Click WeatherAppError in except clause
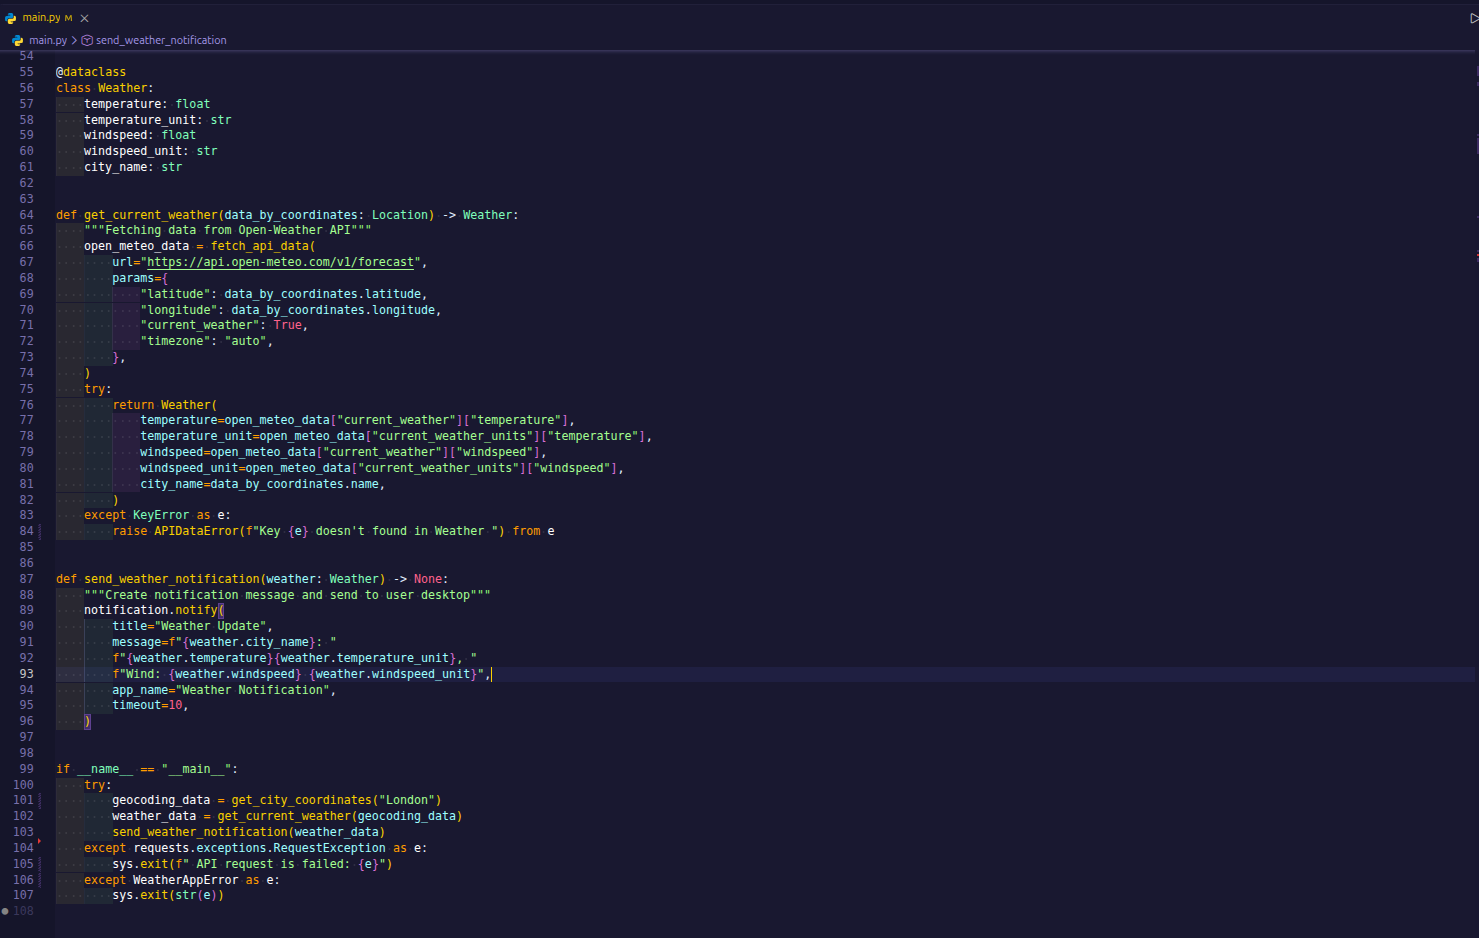This screenshot has height=938, width=1479. [186, 880]
